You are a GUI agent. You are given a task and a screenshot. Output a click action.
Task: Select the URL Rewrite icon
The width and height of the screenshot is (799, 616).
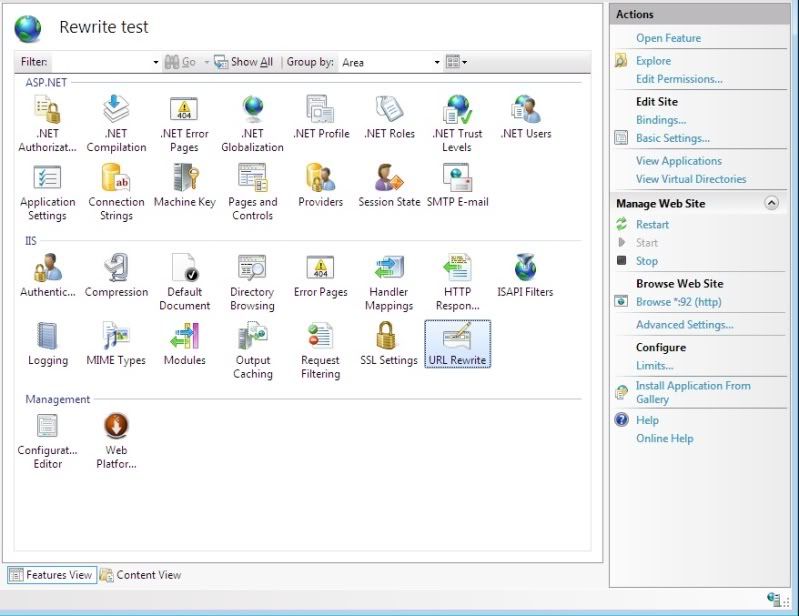pos(458,344)
